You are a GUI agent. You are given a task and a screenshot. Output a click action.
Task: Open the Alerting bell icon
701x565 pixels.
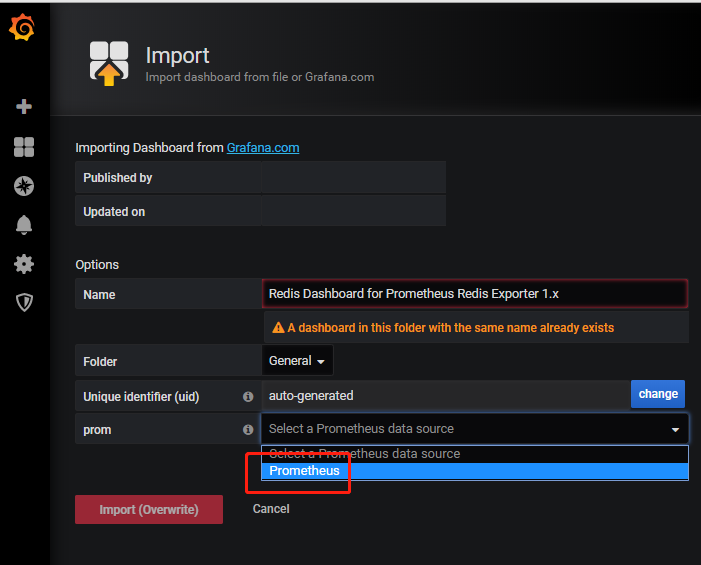click(x=24, y=225)
